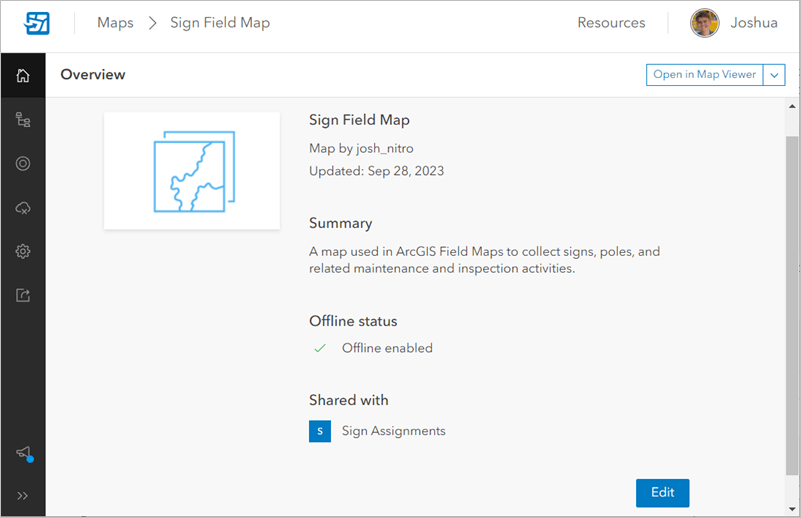Image resolution: width=801 pixels, height=518 pixels.
Task: Click the Offline enabled text
Action: tap(387, 348)
